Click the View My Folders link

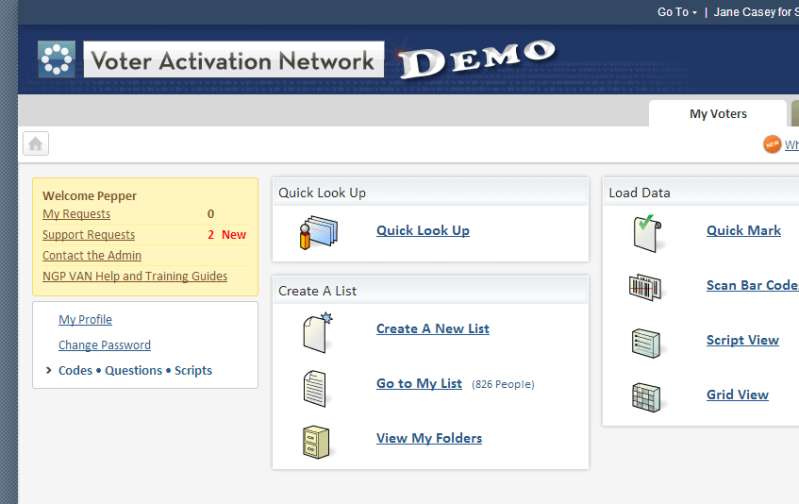(x=429, y=438)
